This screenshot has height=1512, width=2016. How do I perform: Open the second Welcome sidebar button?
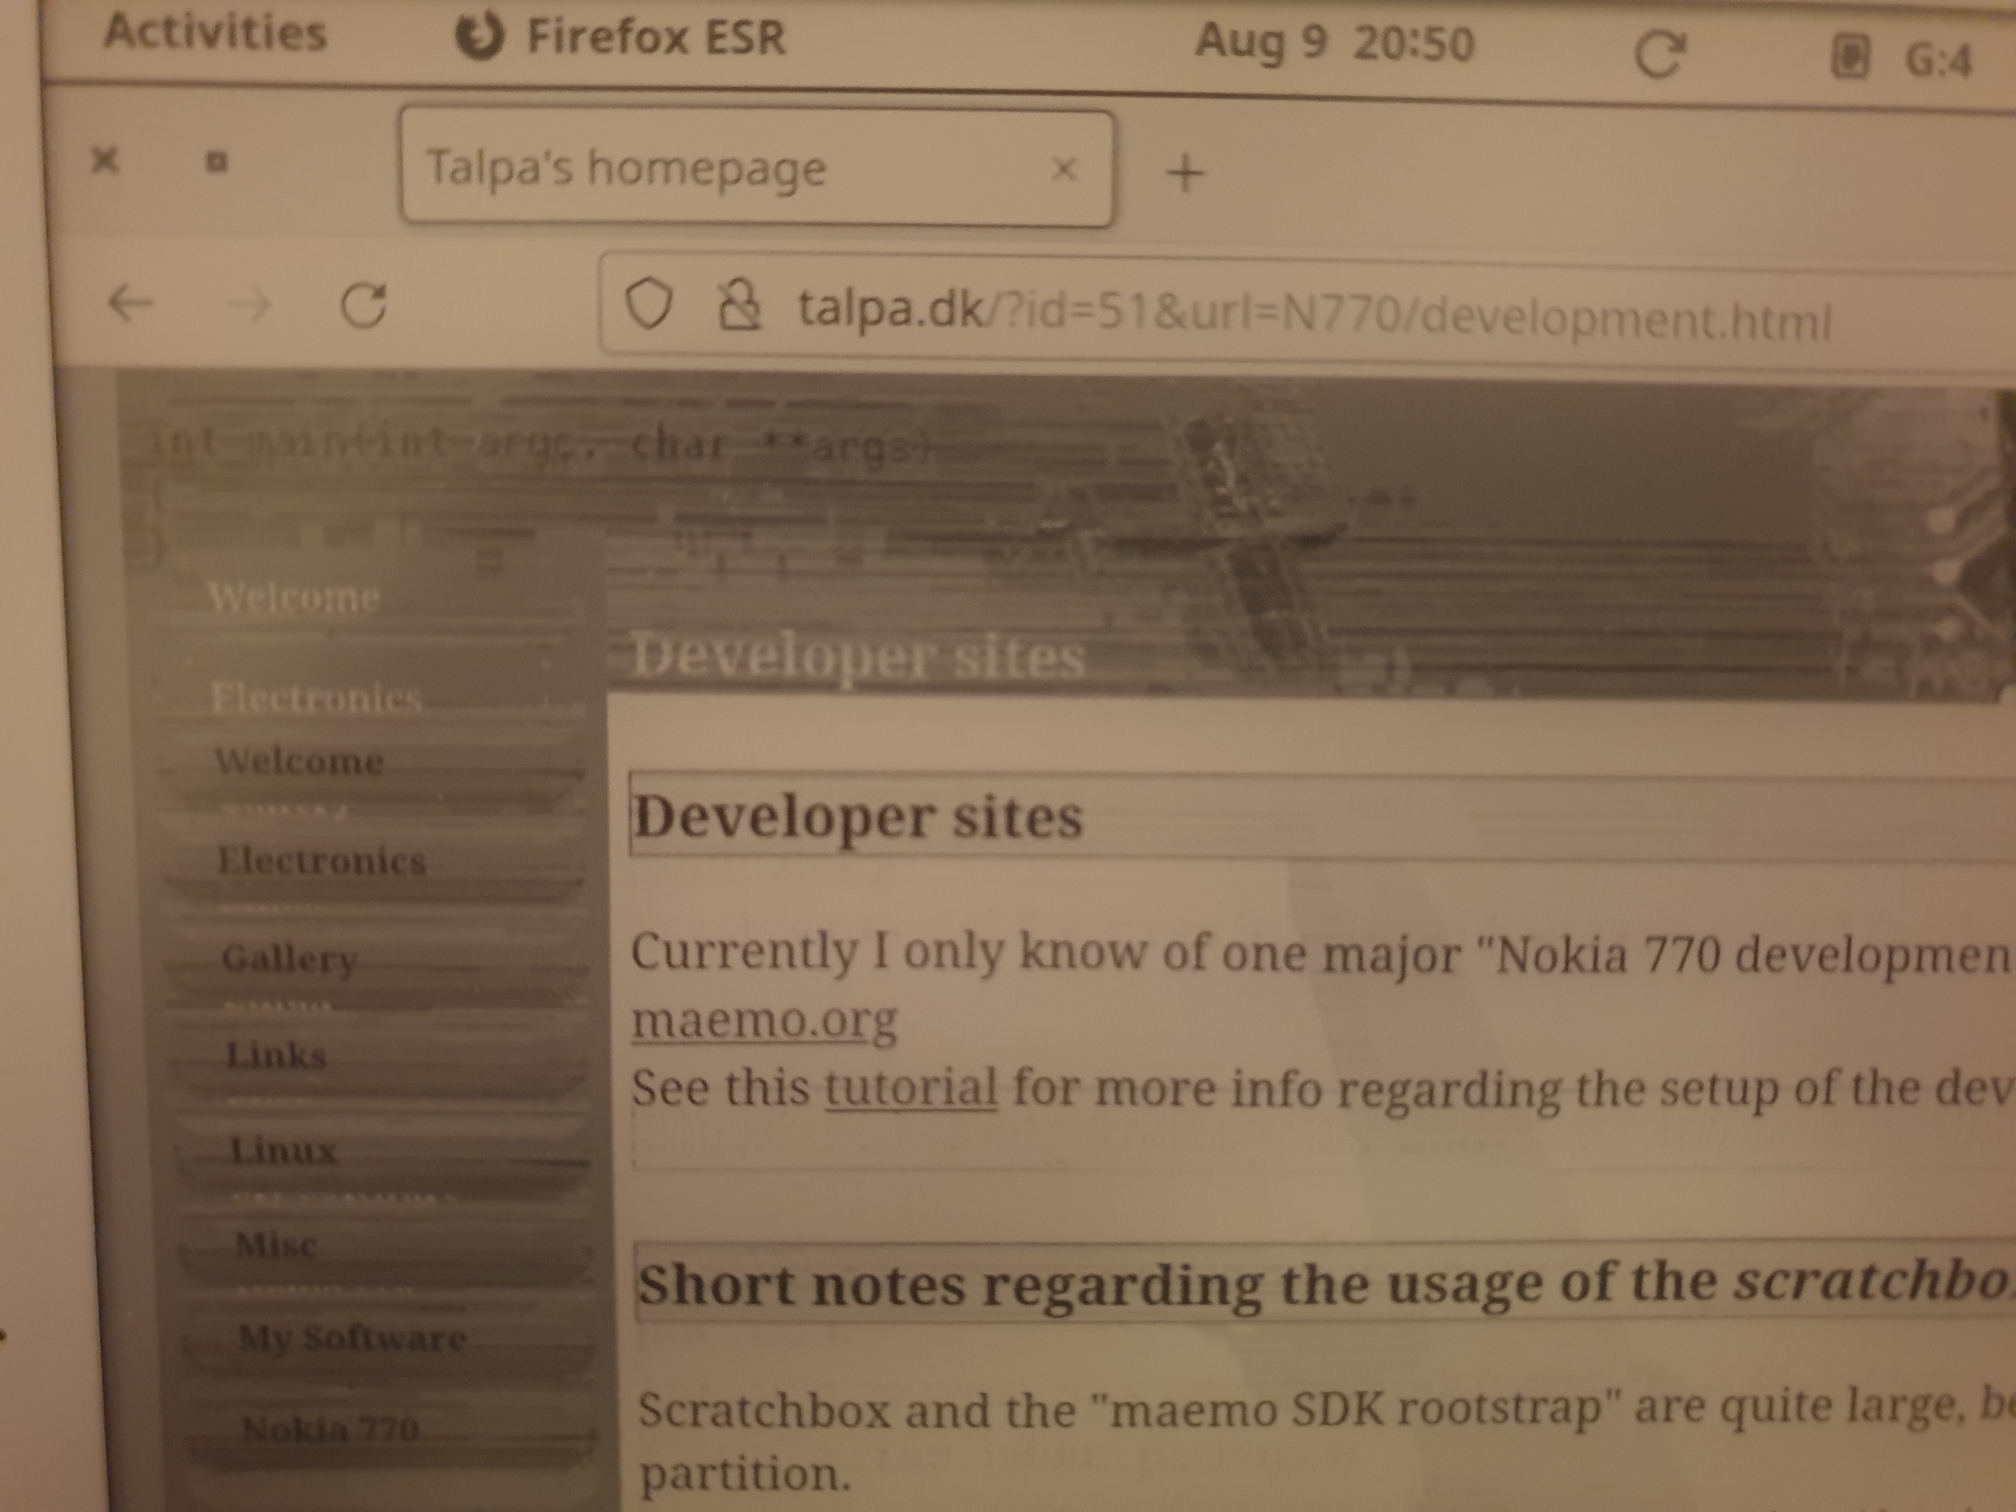[300, 762]
